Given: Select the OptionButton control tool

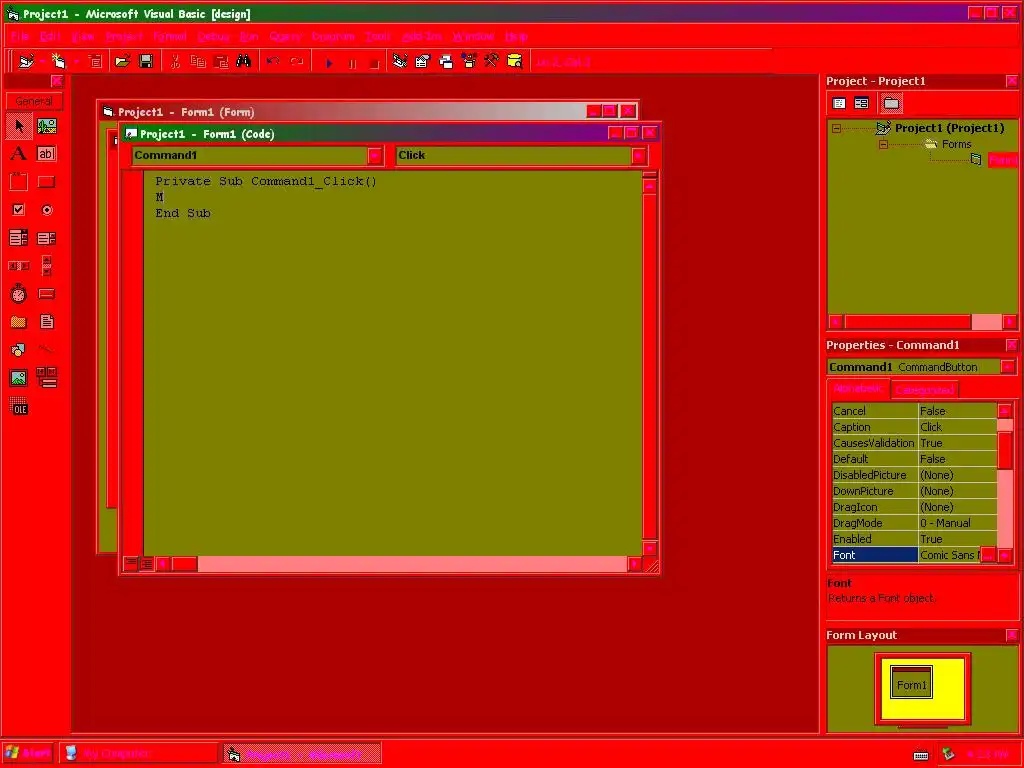Looking at the screenshot, I should (x=46, y=210).
